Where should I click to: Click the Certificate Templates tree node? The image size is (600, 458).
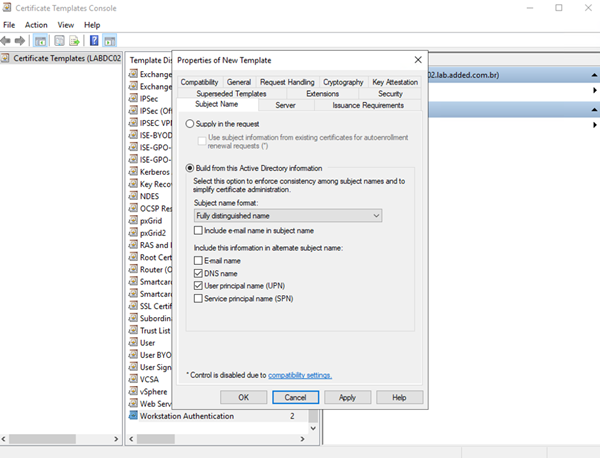click(x=60, y=58)
